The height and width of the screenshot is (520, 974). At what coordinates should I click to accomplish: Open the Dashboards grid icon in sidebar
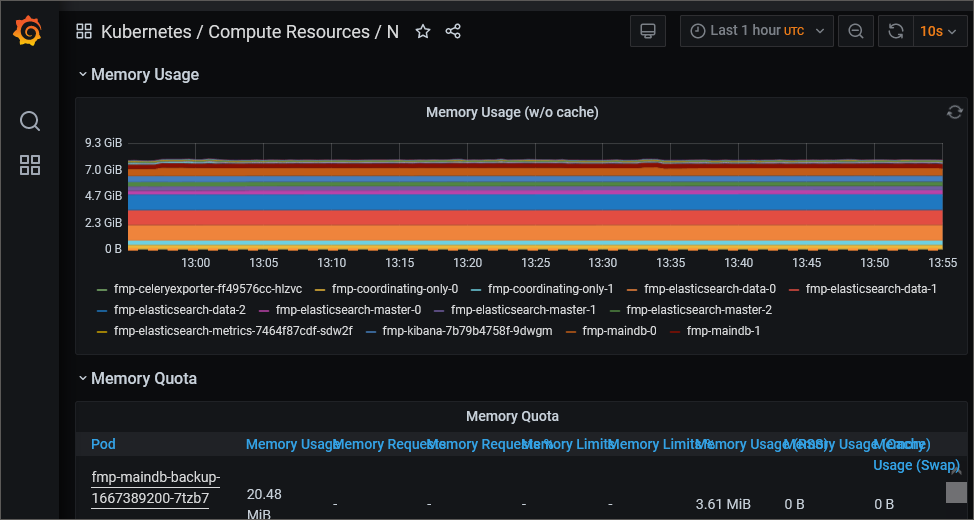[30, 166]
